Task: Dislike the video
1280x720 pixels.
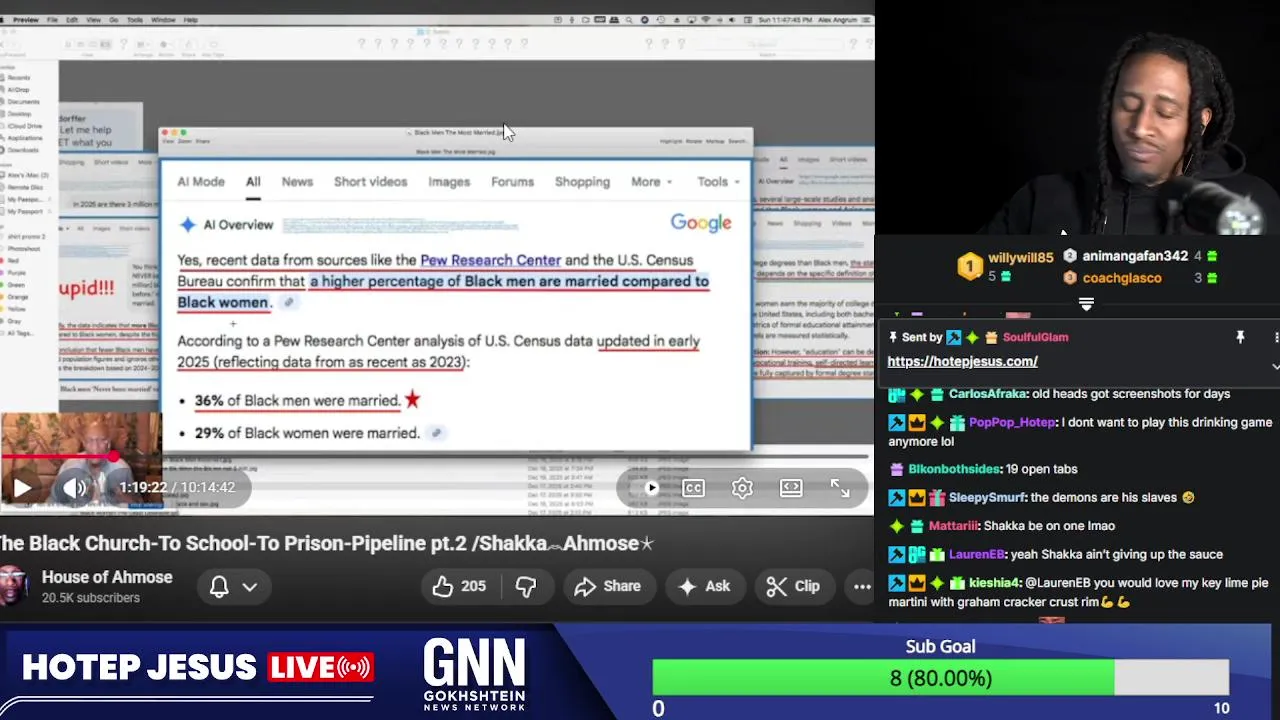Action: tap(525, 586)
